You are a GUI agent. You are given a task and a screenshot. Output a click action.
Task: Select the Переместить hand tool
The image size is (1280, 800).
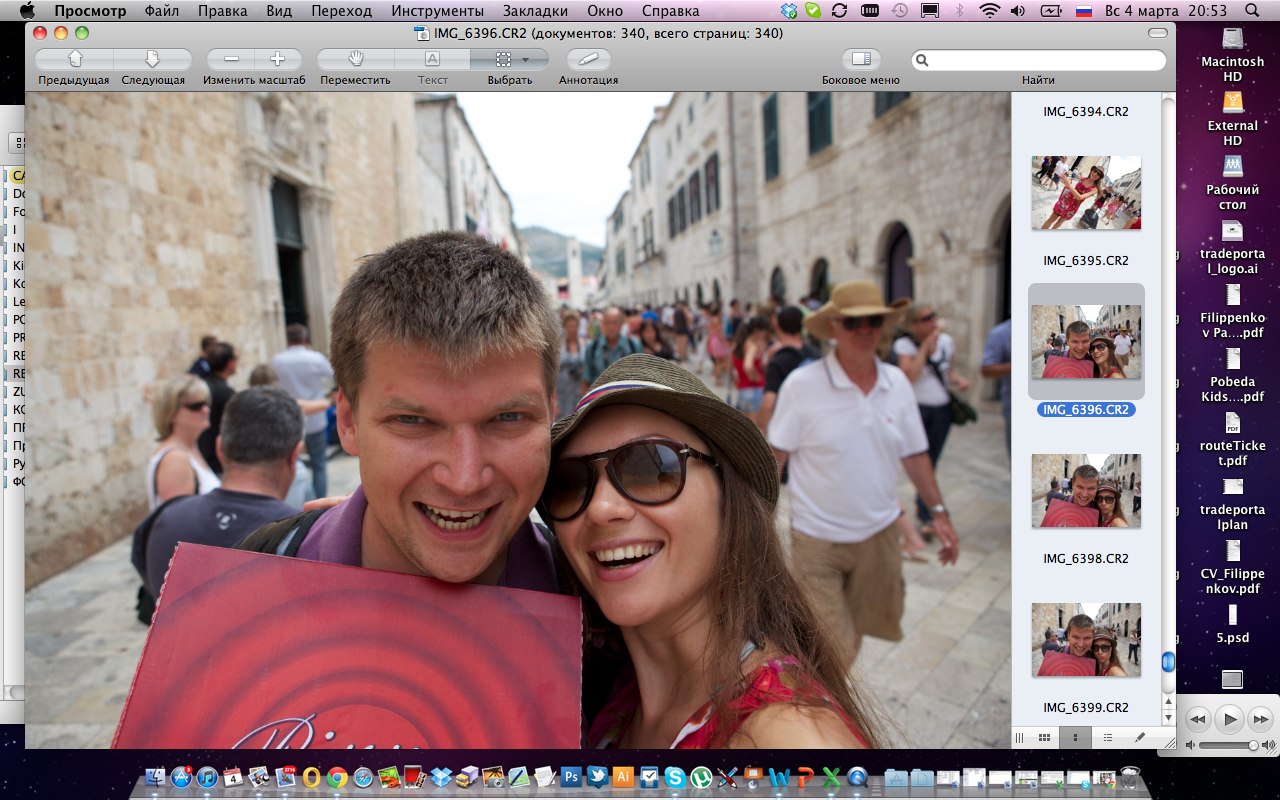355,60
